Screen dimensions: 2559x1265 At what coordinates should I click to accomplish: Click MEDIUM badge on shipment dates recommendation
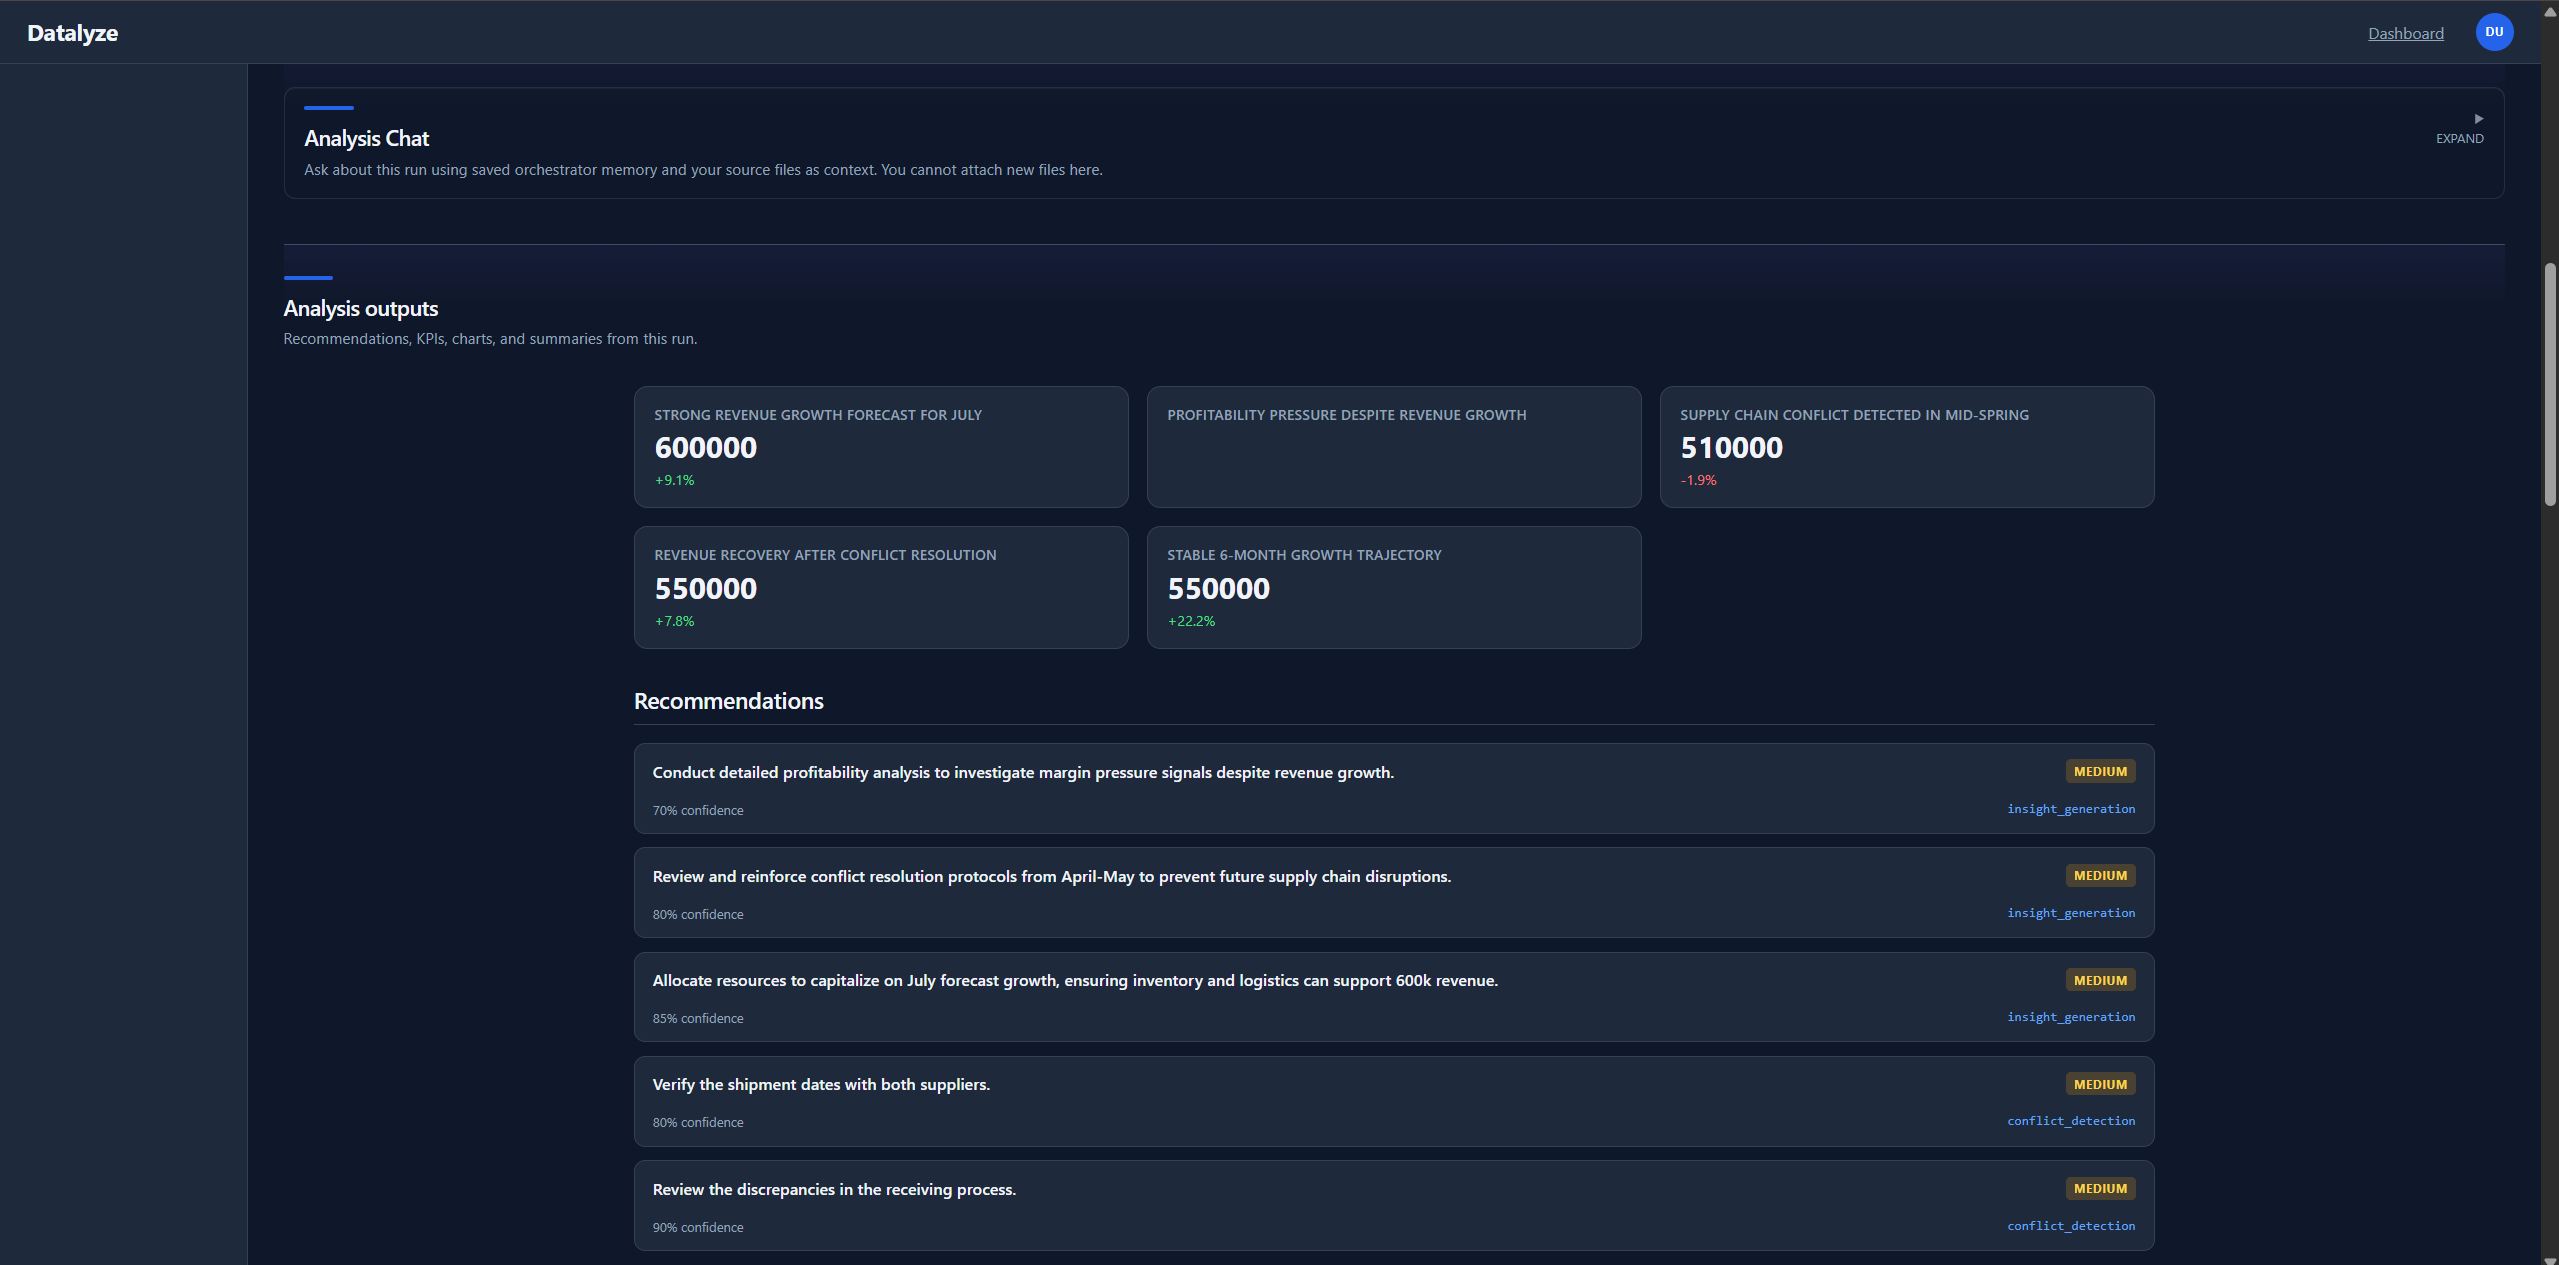pyautogui.click(x=2099, y=1084)
